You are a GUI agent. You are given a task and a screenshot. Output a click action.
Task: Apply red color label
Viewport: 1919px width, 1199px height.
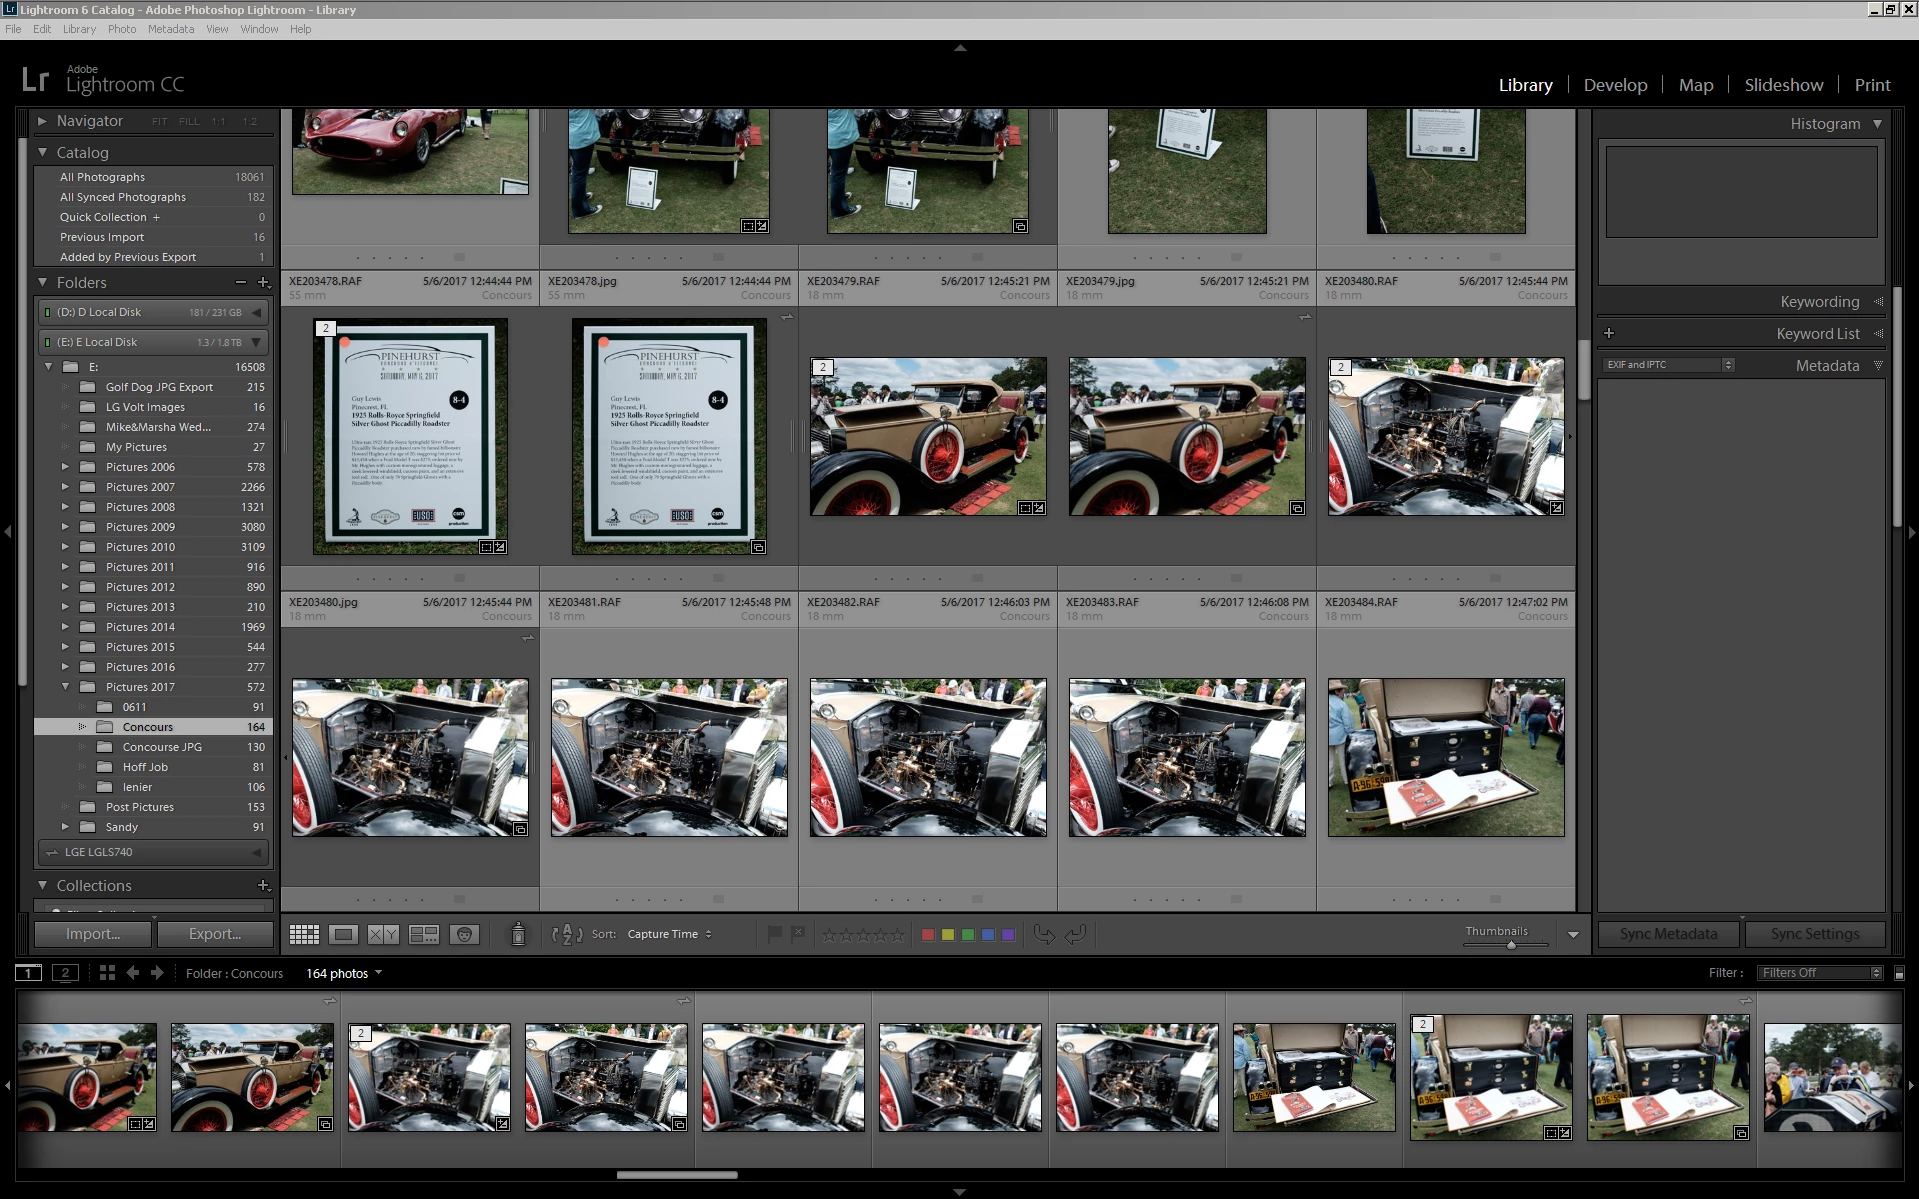point(928,934)
